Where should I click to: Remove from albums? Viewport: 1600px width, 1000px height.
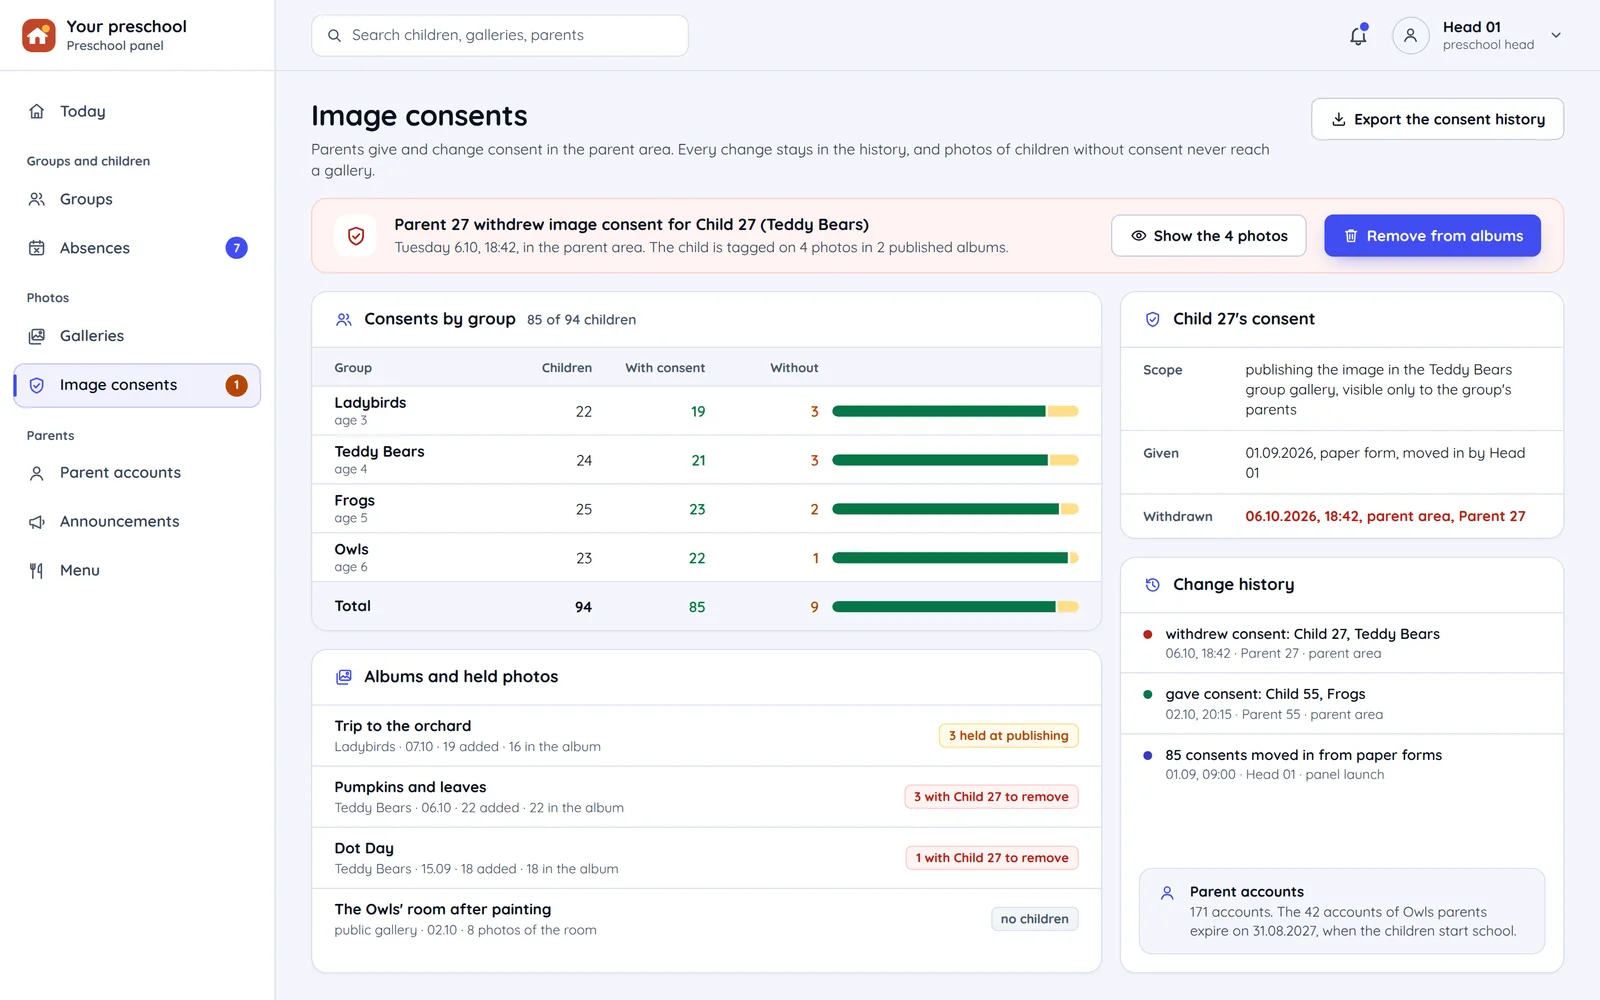[1432, 236]
